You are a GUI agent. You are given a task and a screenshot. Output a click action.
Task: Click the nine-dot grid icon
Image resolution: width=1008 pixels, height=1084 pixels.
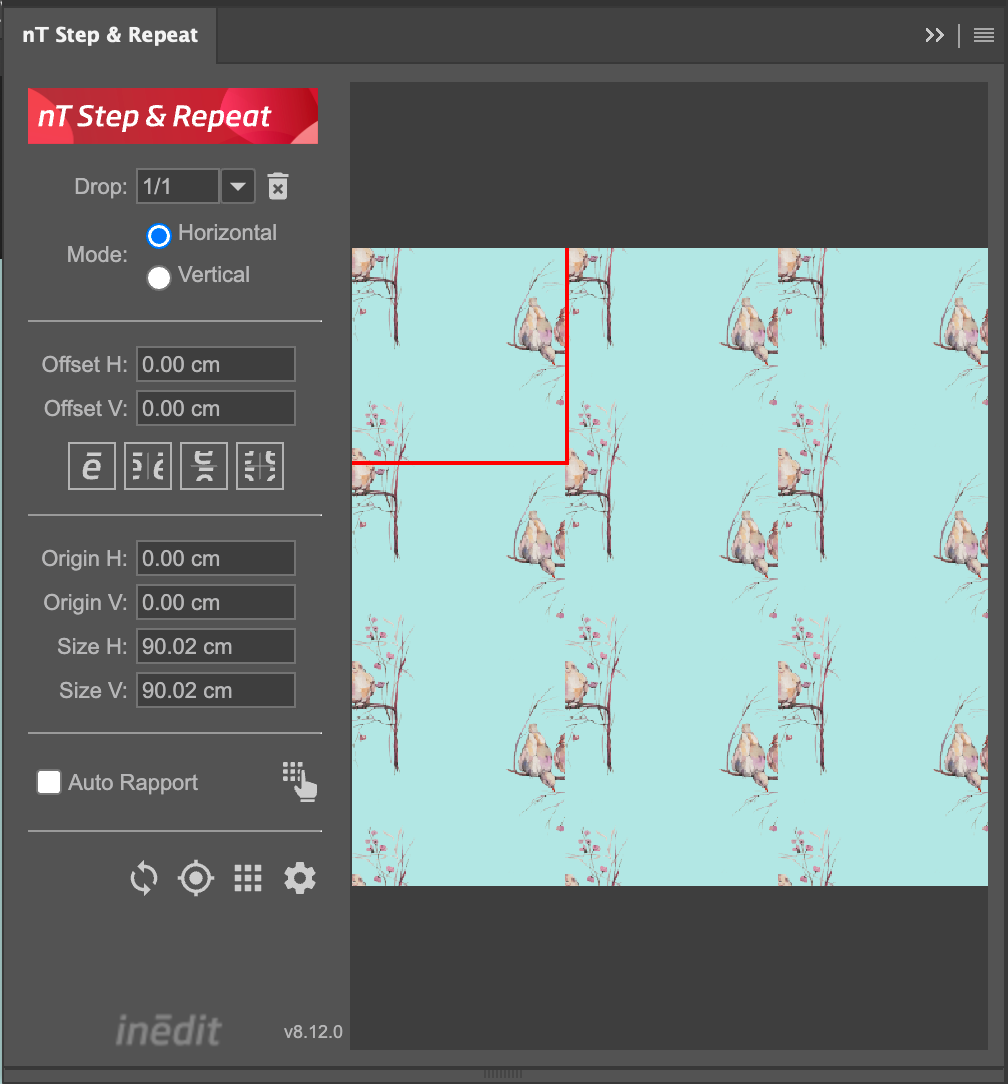click(x=248, y=879)
